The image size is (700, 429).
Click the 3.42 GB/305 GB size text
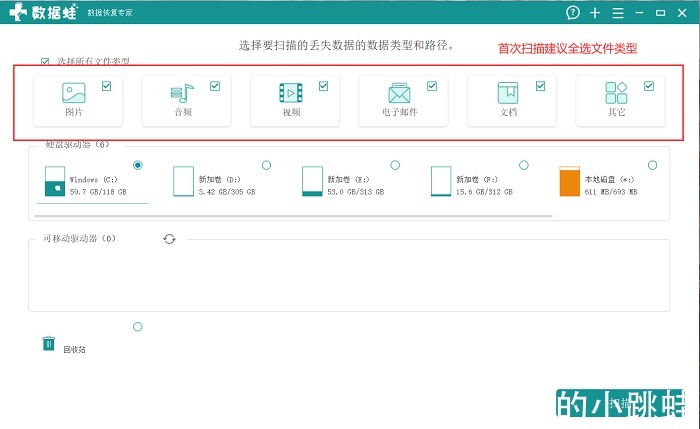[x=227, y=192]
